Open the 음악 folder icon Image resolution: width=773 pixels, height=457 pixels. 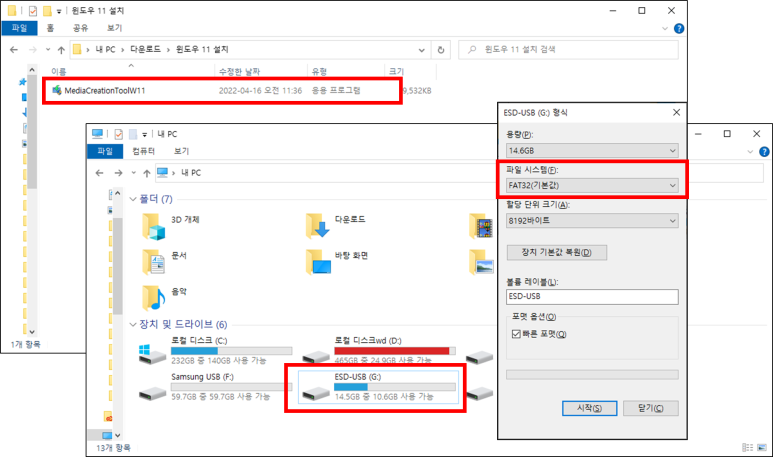coord(153,298)
